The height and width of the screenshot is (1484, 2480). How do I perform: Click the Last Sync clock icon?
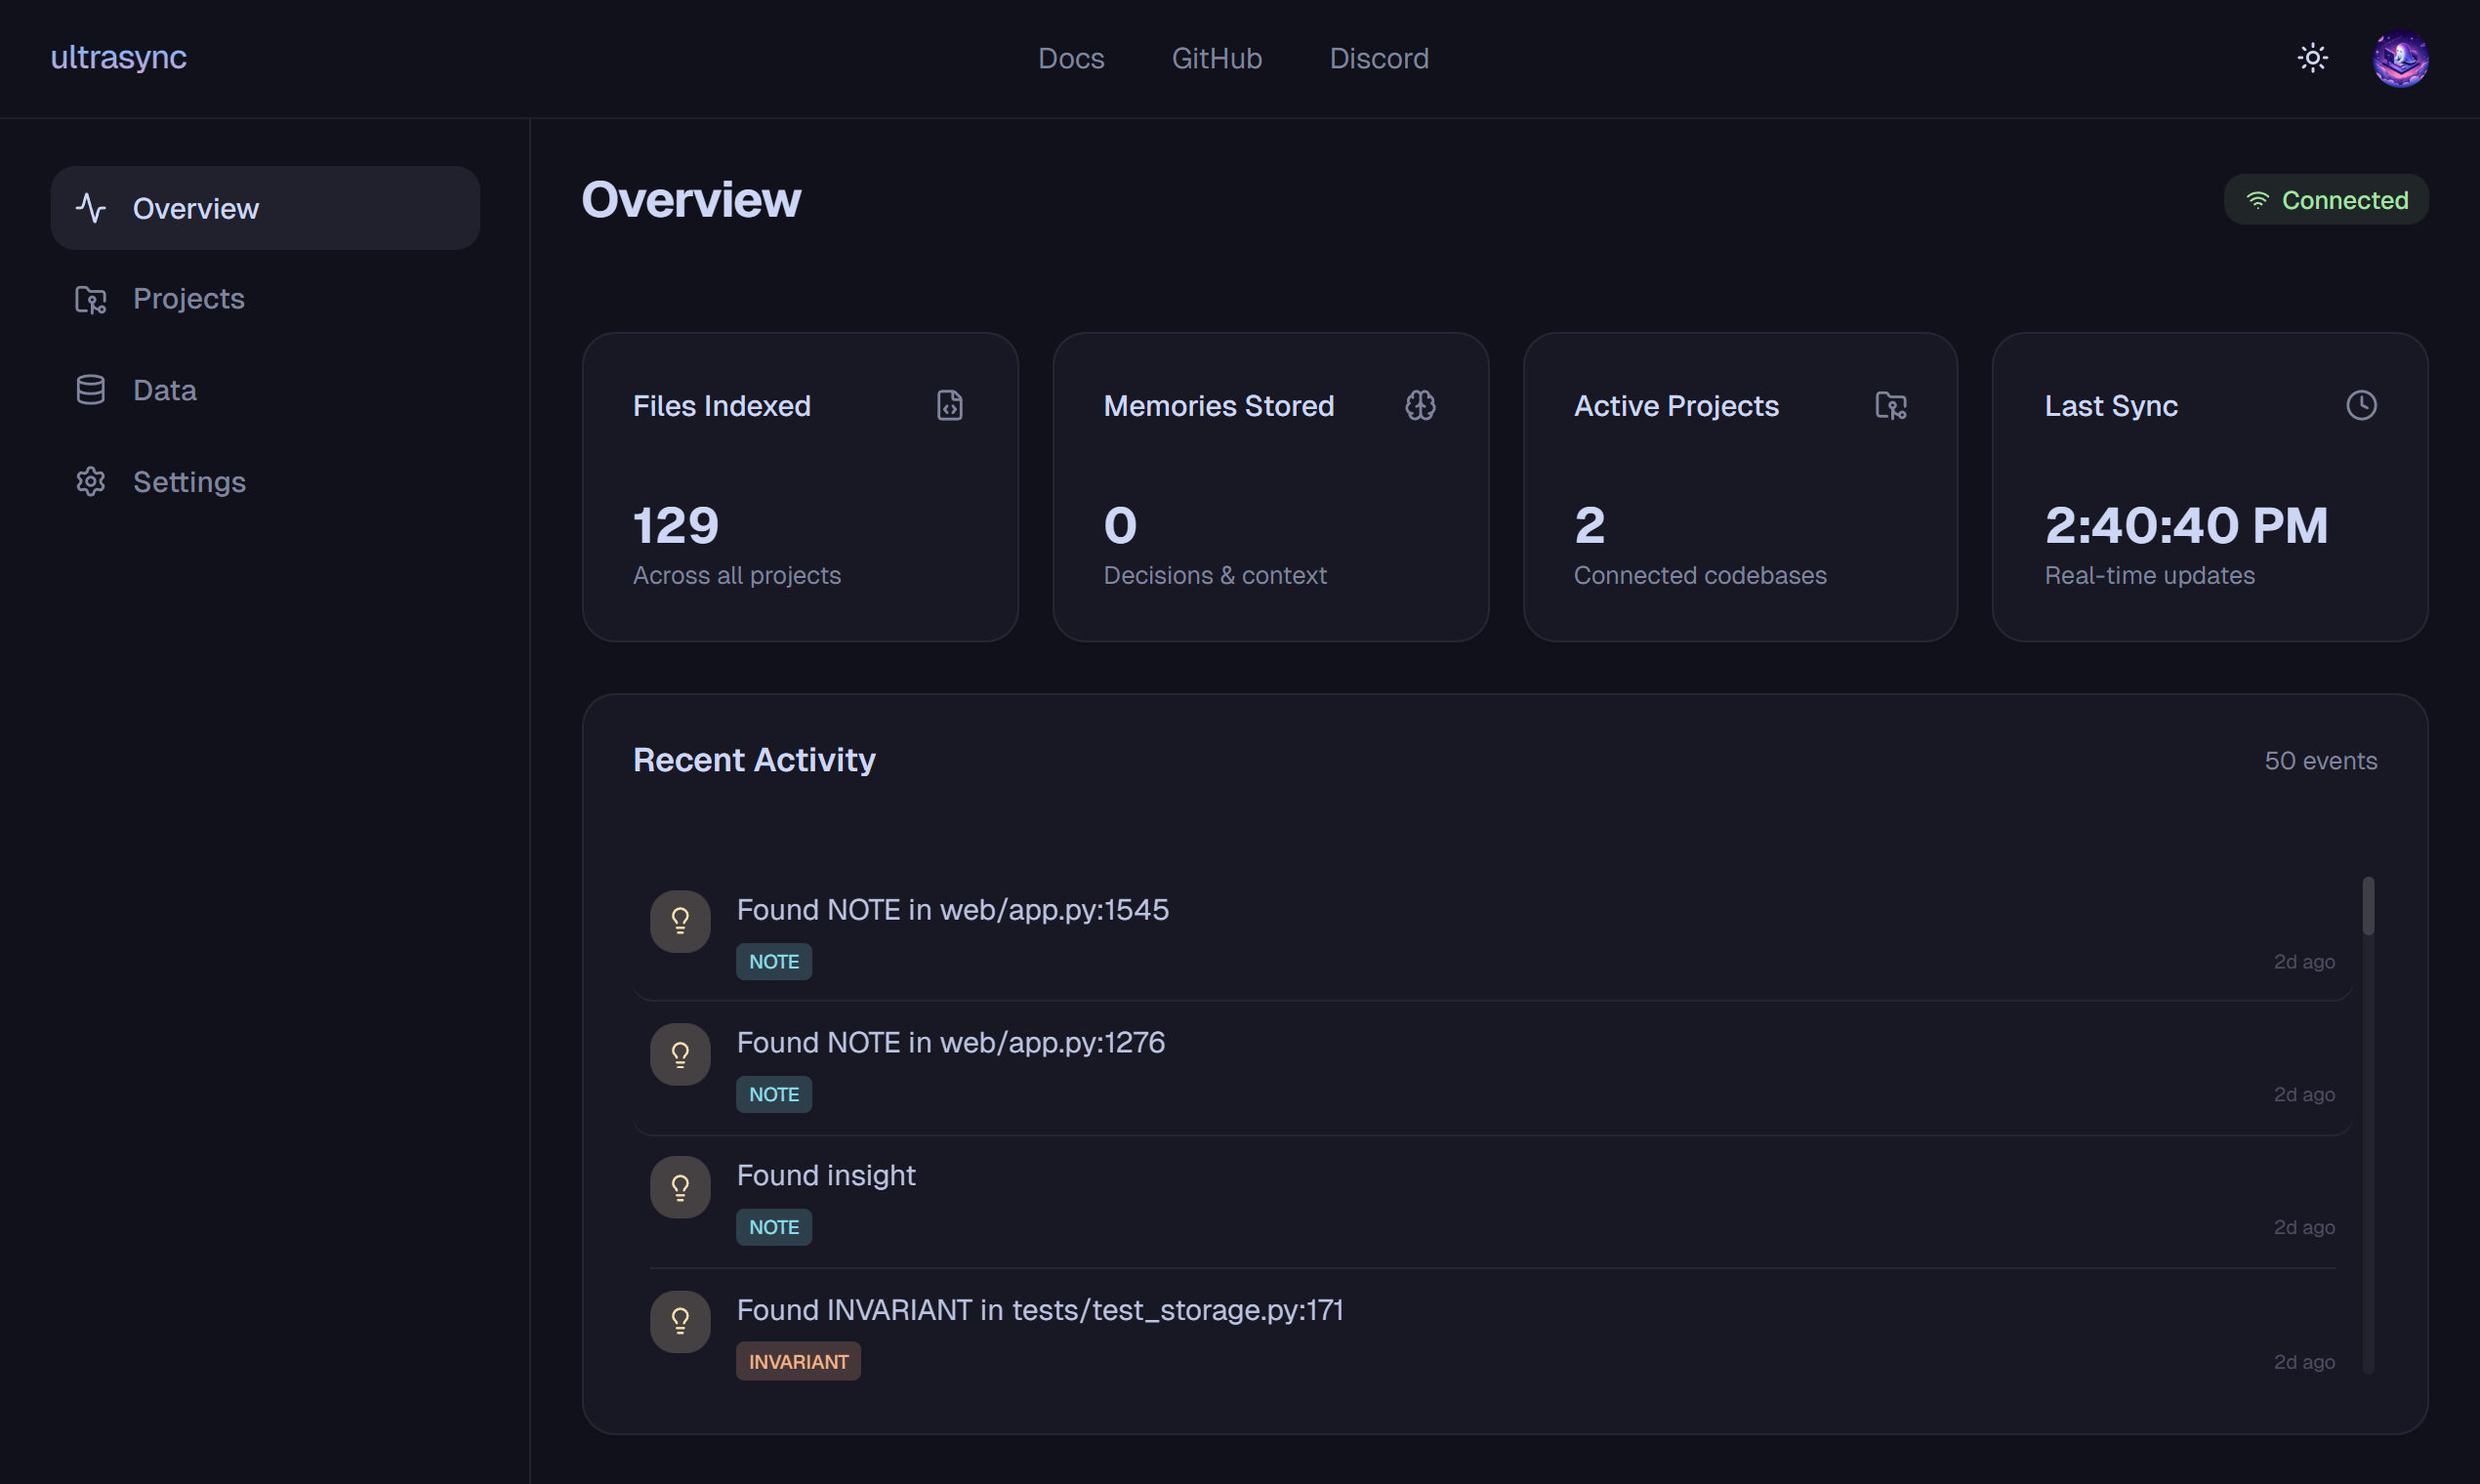2361,405
